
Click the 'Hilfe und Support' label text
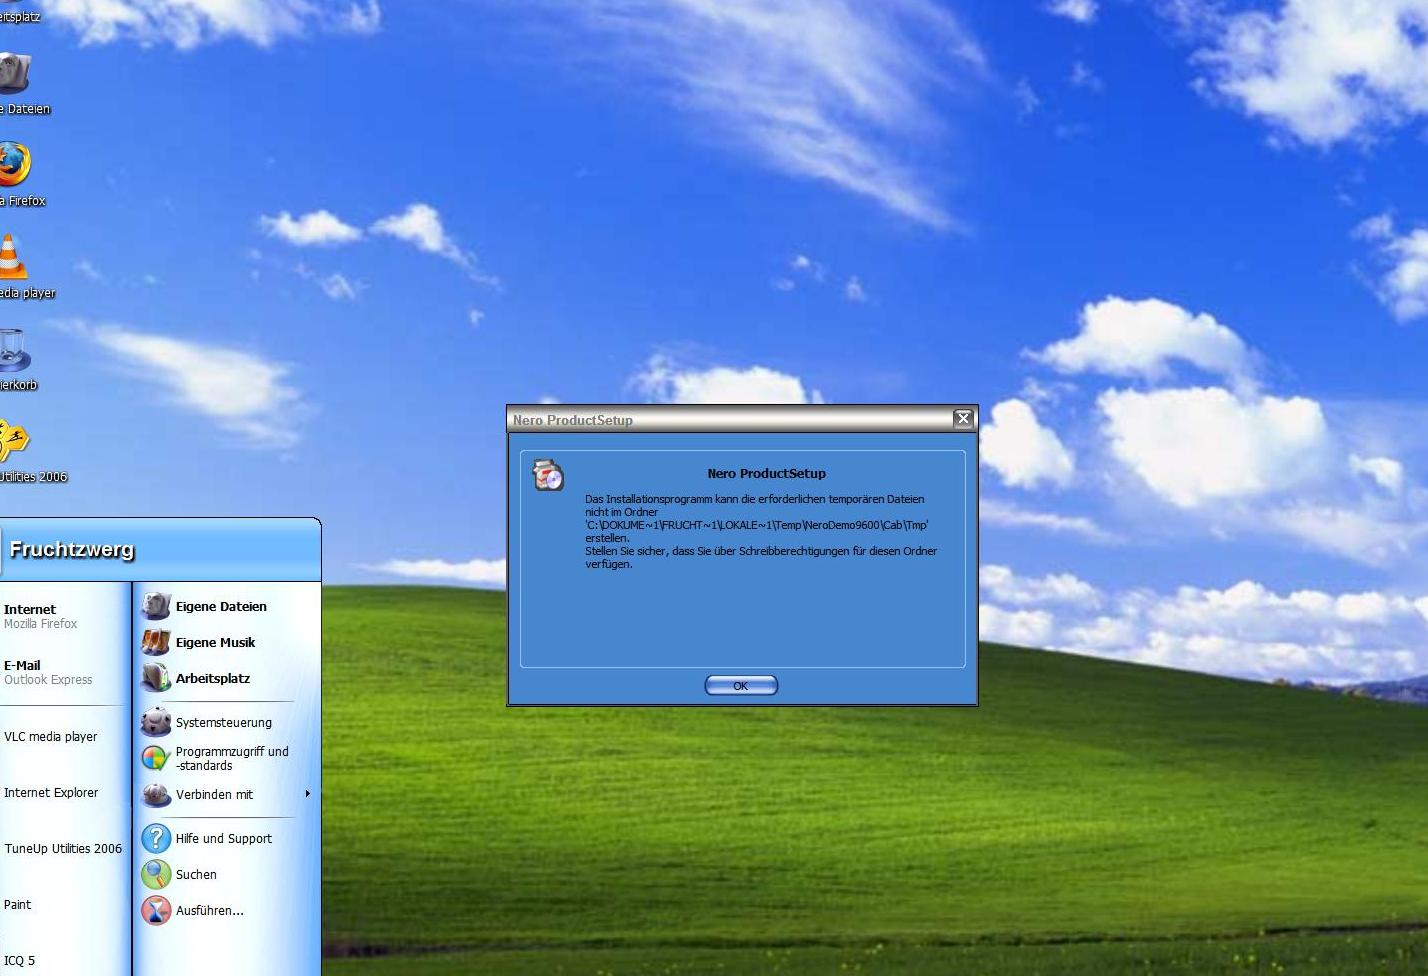[224, 838]
